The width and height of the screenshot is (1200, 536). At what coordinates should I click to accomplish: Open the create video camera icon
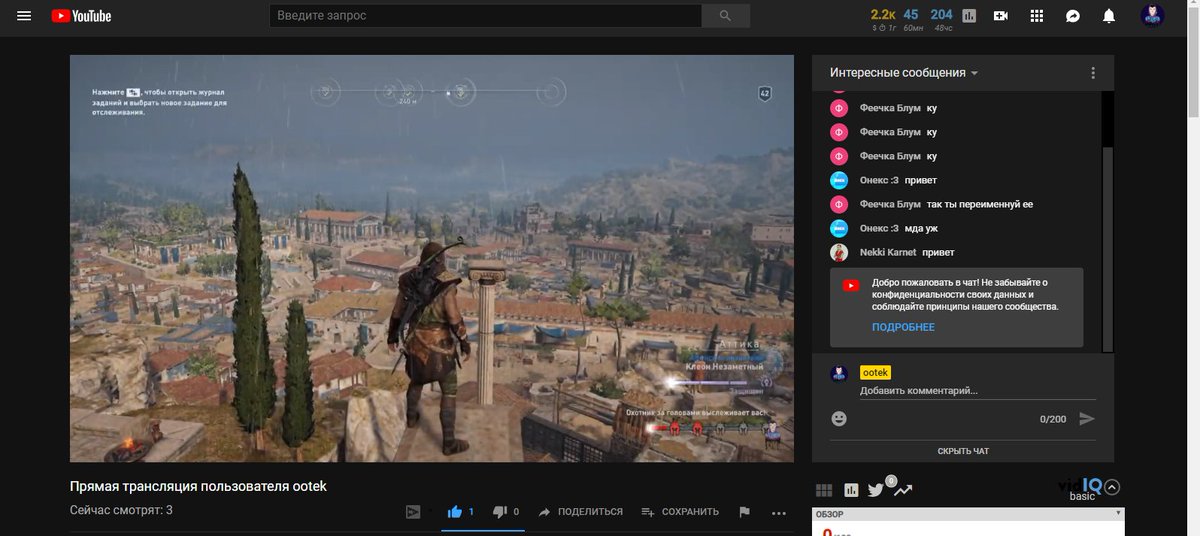click(1001, 16)
